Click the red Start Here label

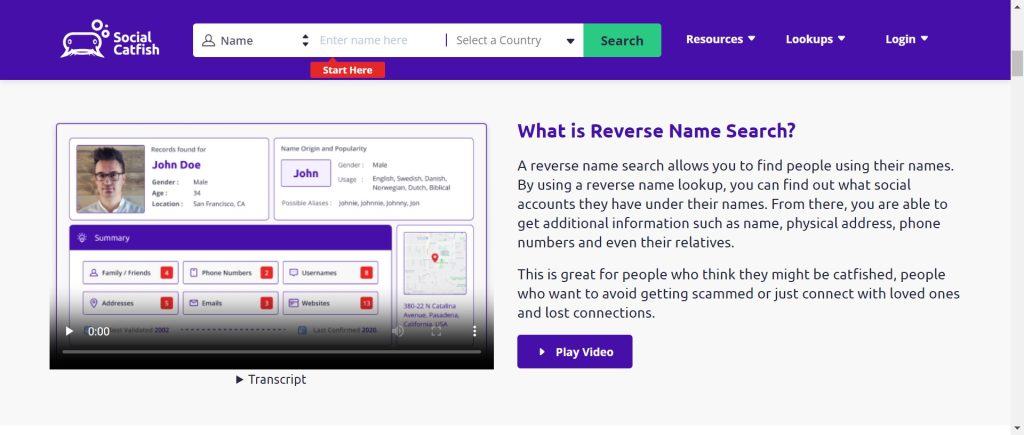click(x=347, y=70)
